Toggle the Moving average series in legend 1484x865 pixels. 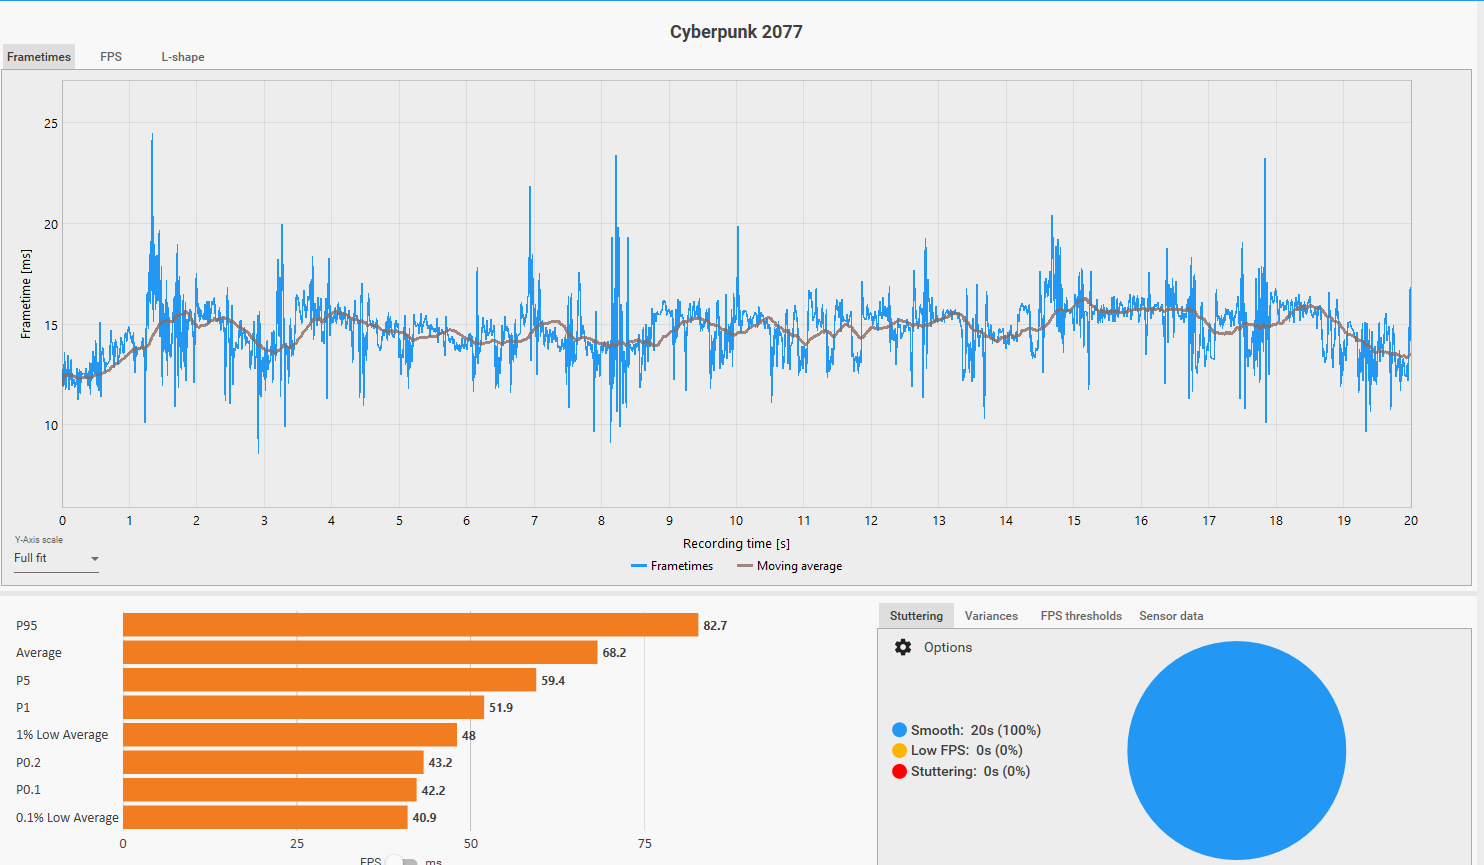[790, 566]
